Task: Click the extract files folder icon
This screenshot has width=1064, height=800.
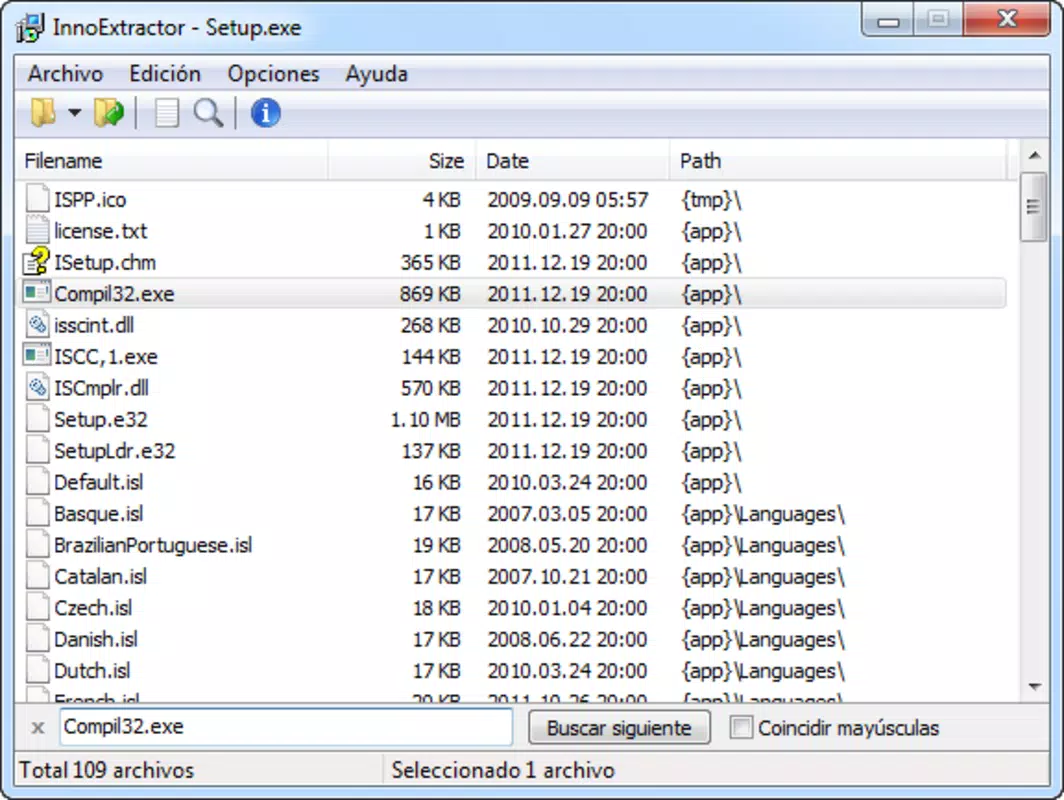Action: pyautogui.click(x=109, y=113)
